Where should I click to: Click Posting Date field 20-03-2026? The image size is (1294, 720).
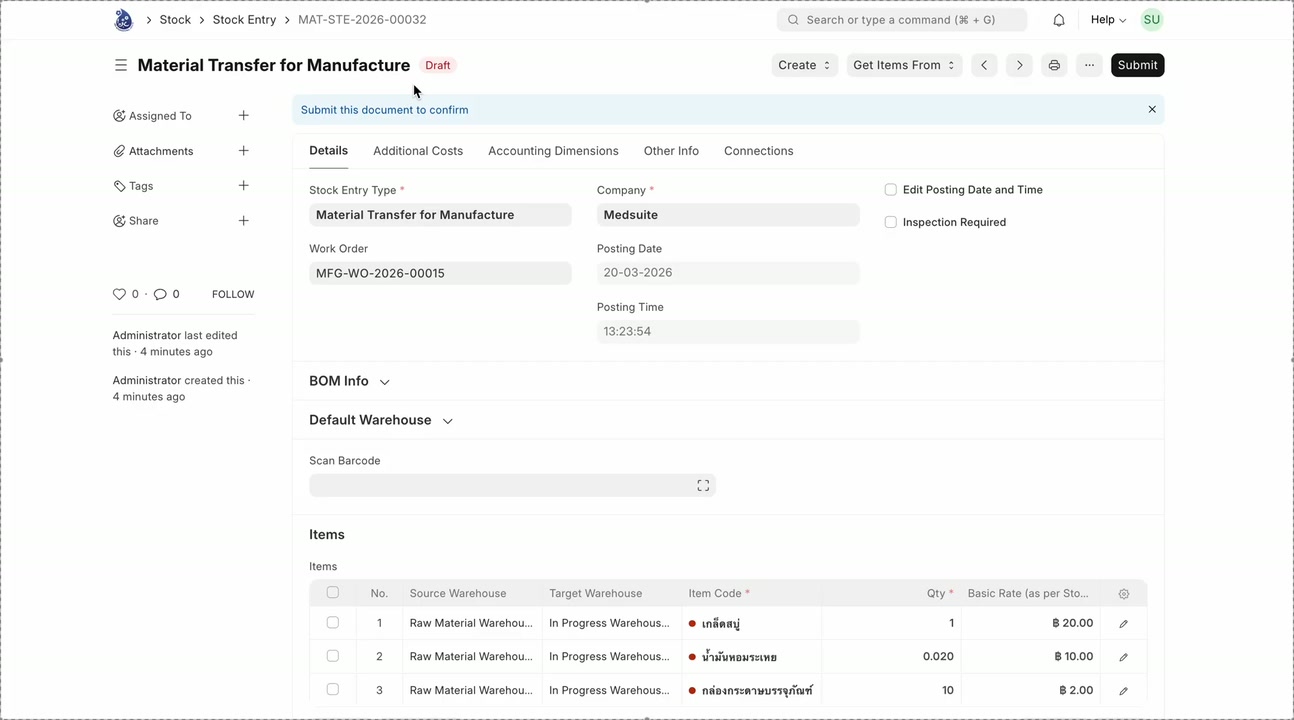728,273
